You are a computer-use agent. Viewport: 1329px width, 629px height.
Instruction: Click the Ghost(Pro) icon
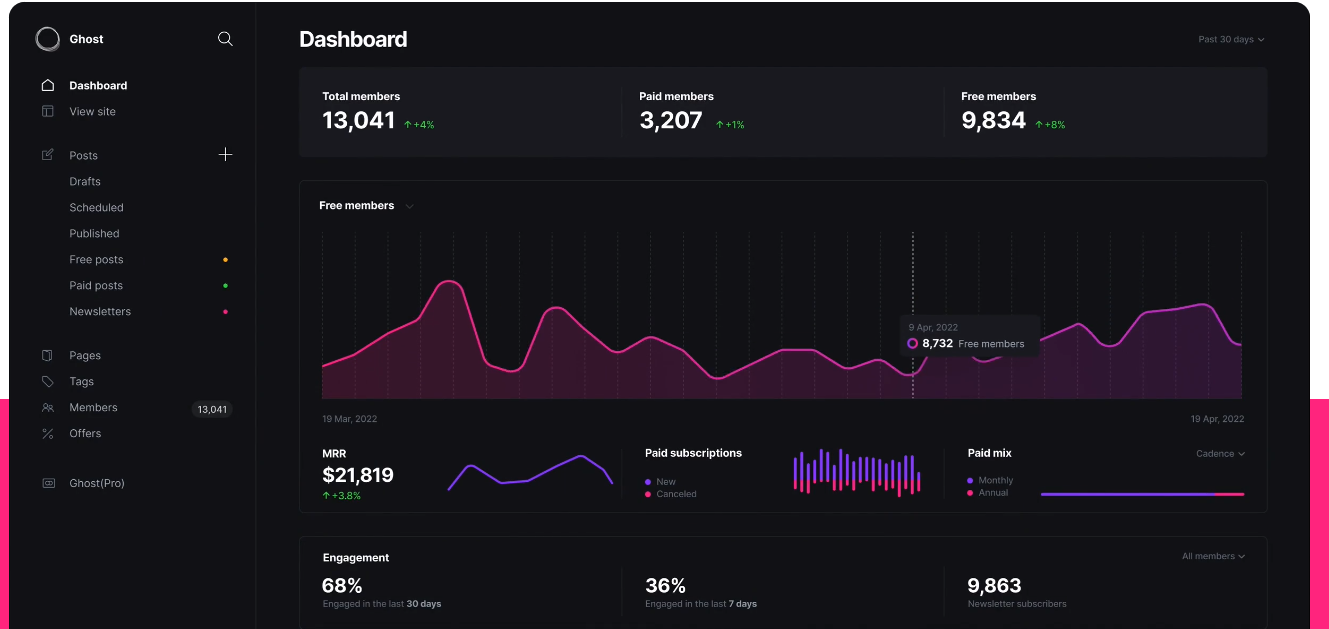pyautogui.click(x=48, y=483)
